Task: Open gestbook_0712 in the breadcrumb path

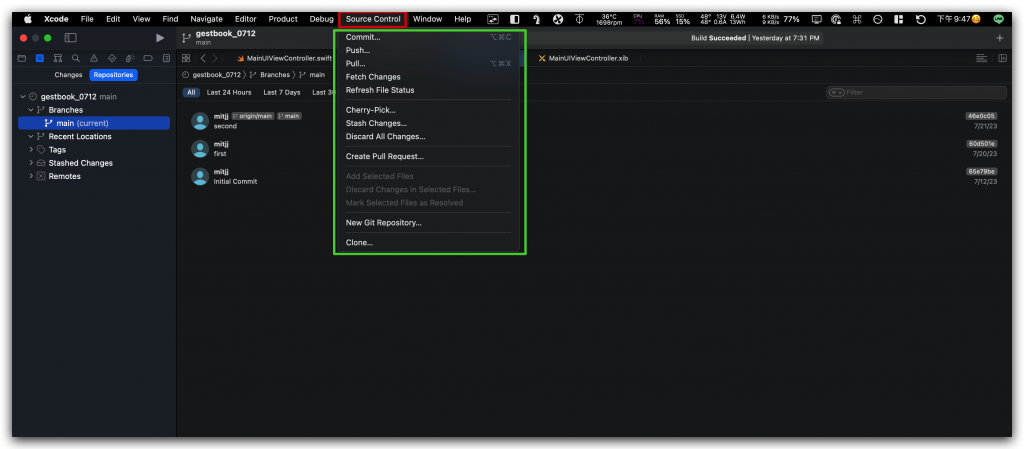Action: [x=216, y=75]
